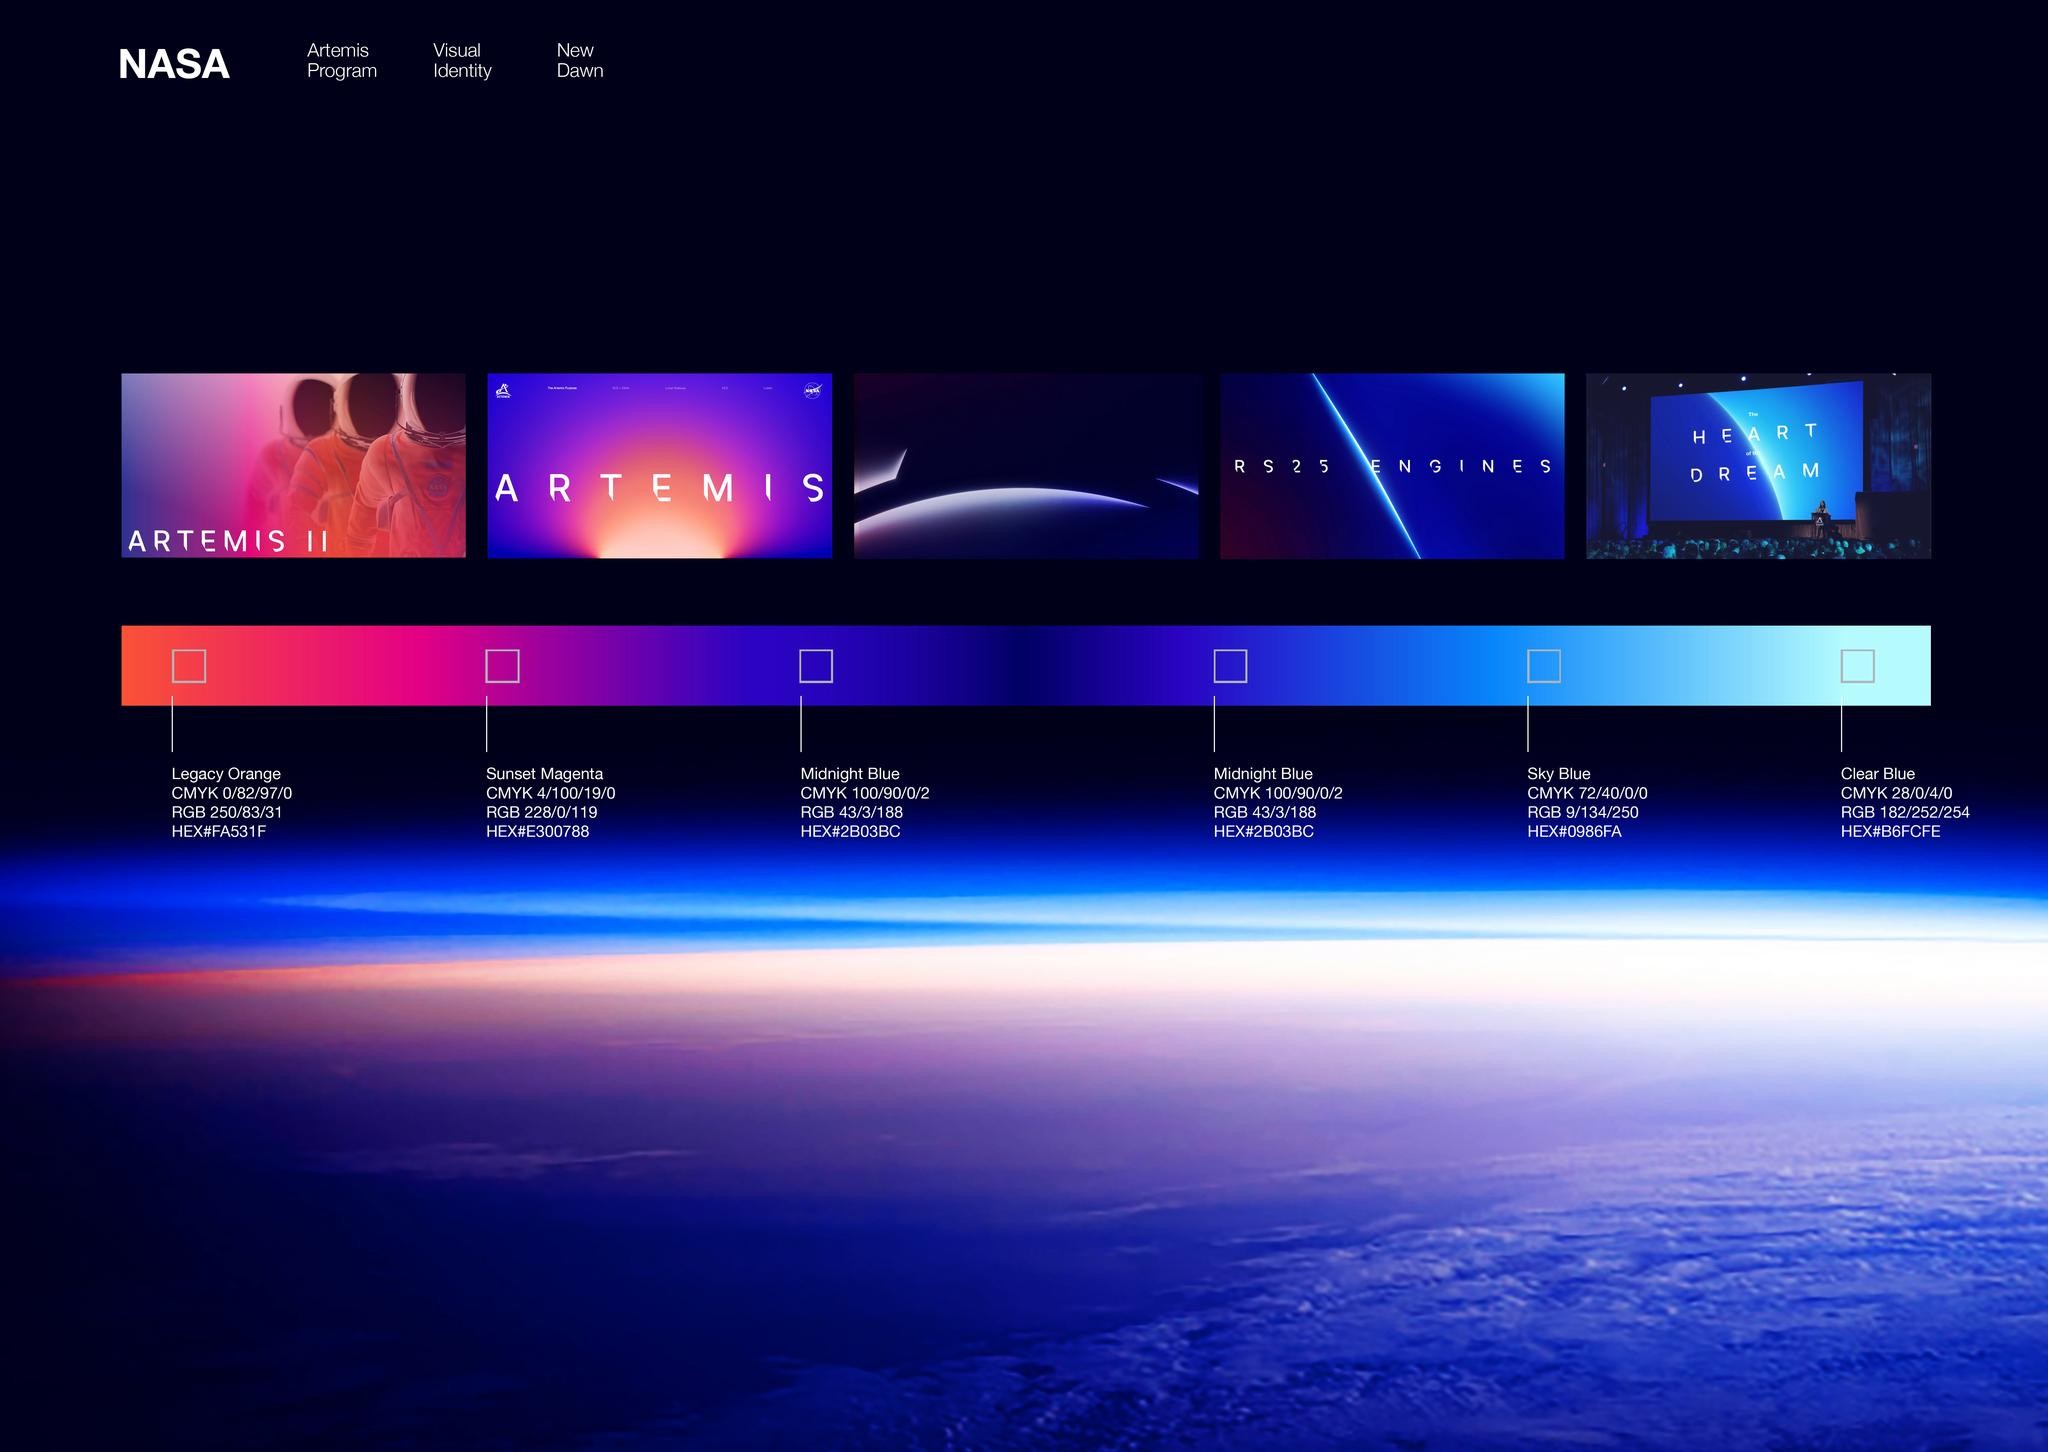Image resolution: width=2048 pixels, height=1452 pixels.
Task: Select the text RGB 182/252/254
Action: coord(1905,812)
